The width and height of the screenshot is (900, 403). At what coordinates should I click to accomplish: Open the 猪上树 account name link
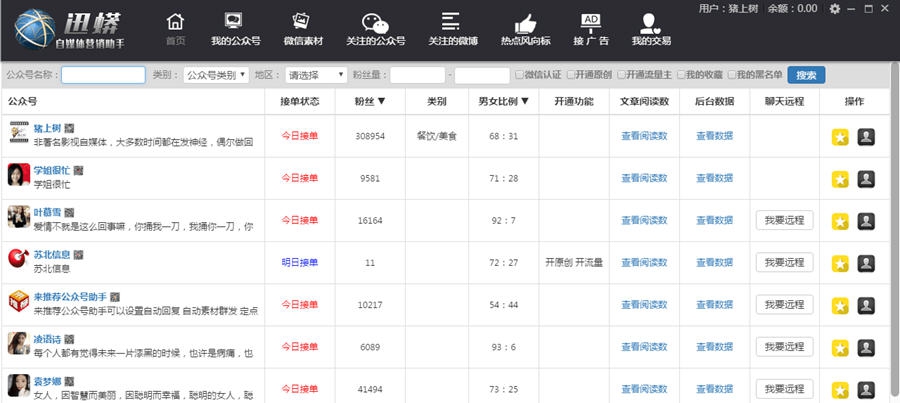point(47,128)
